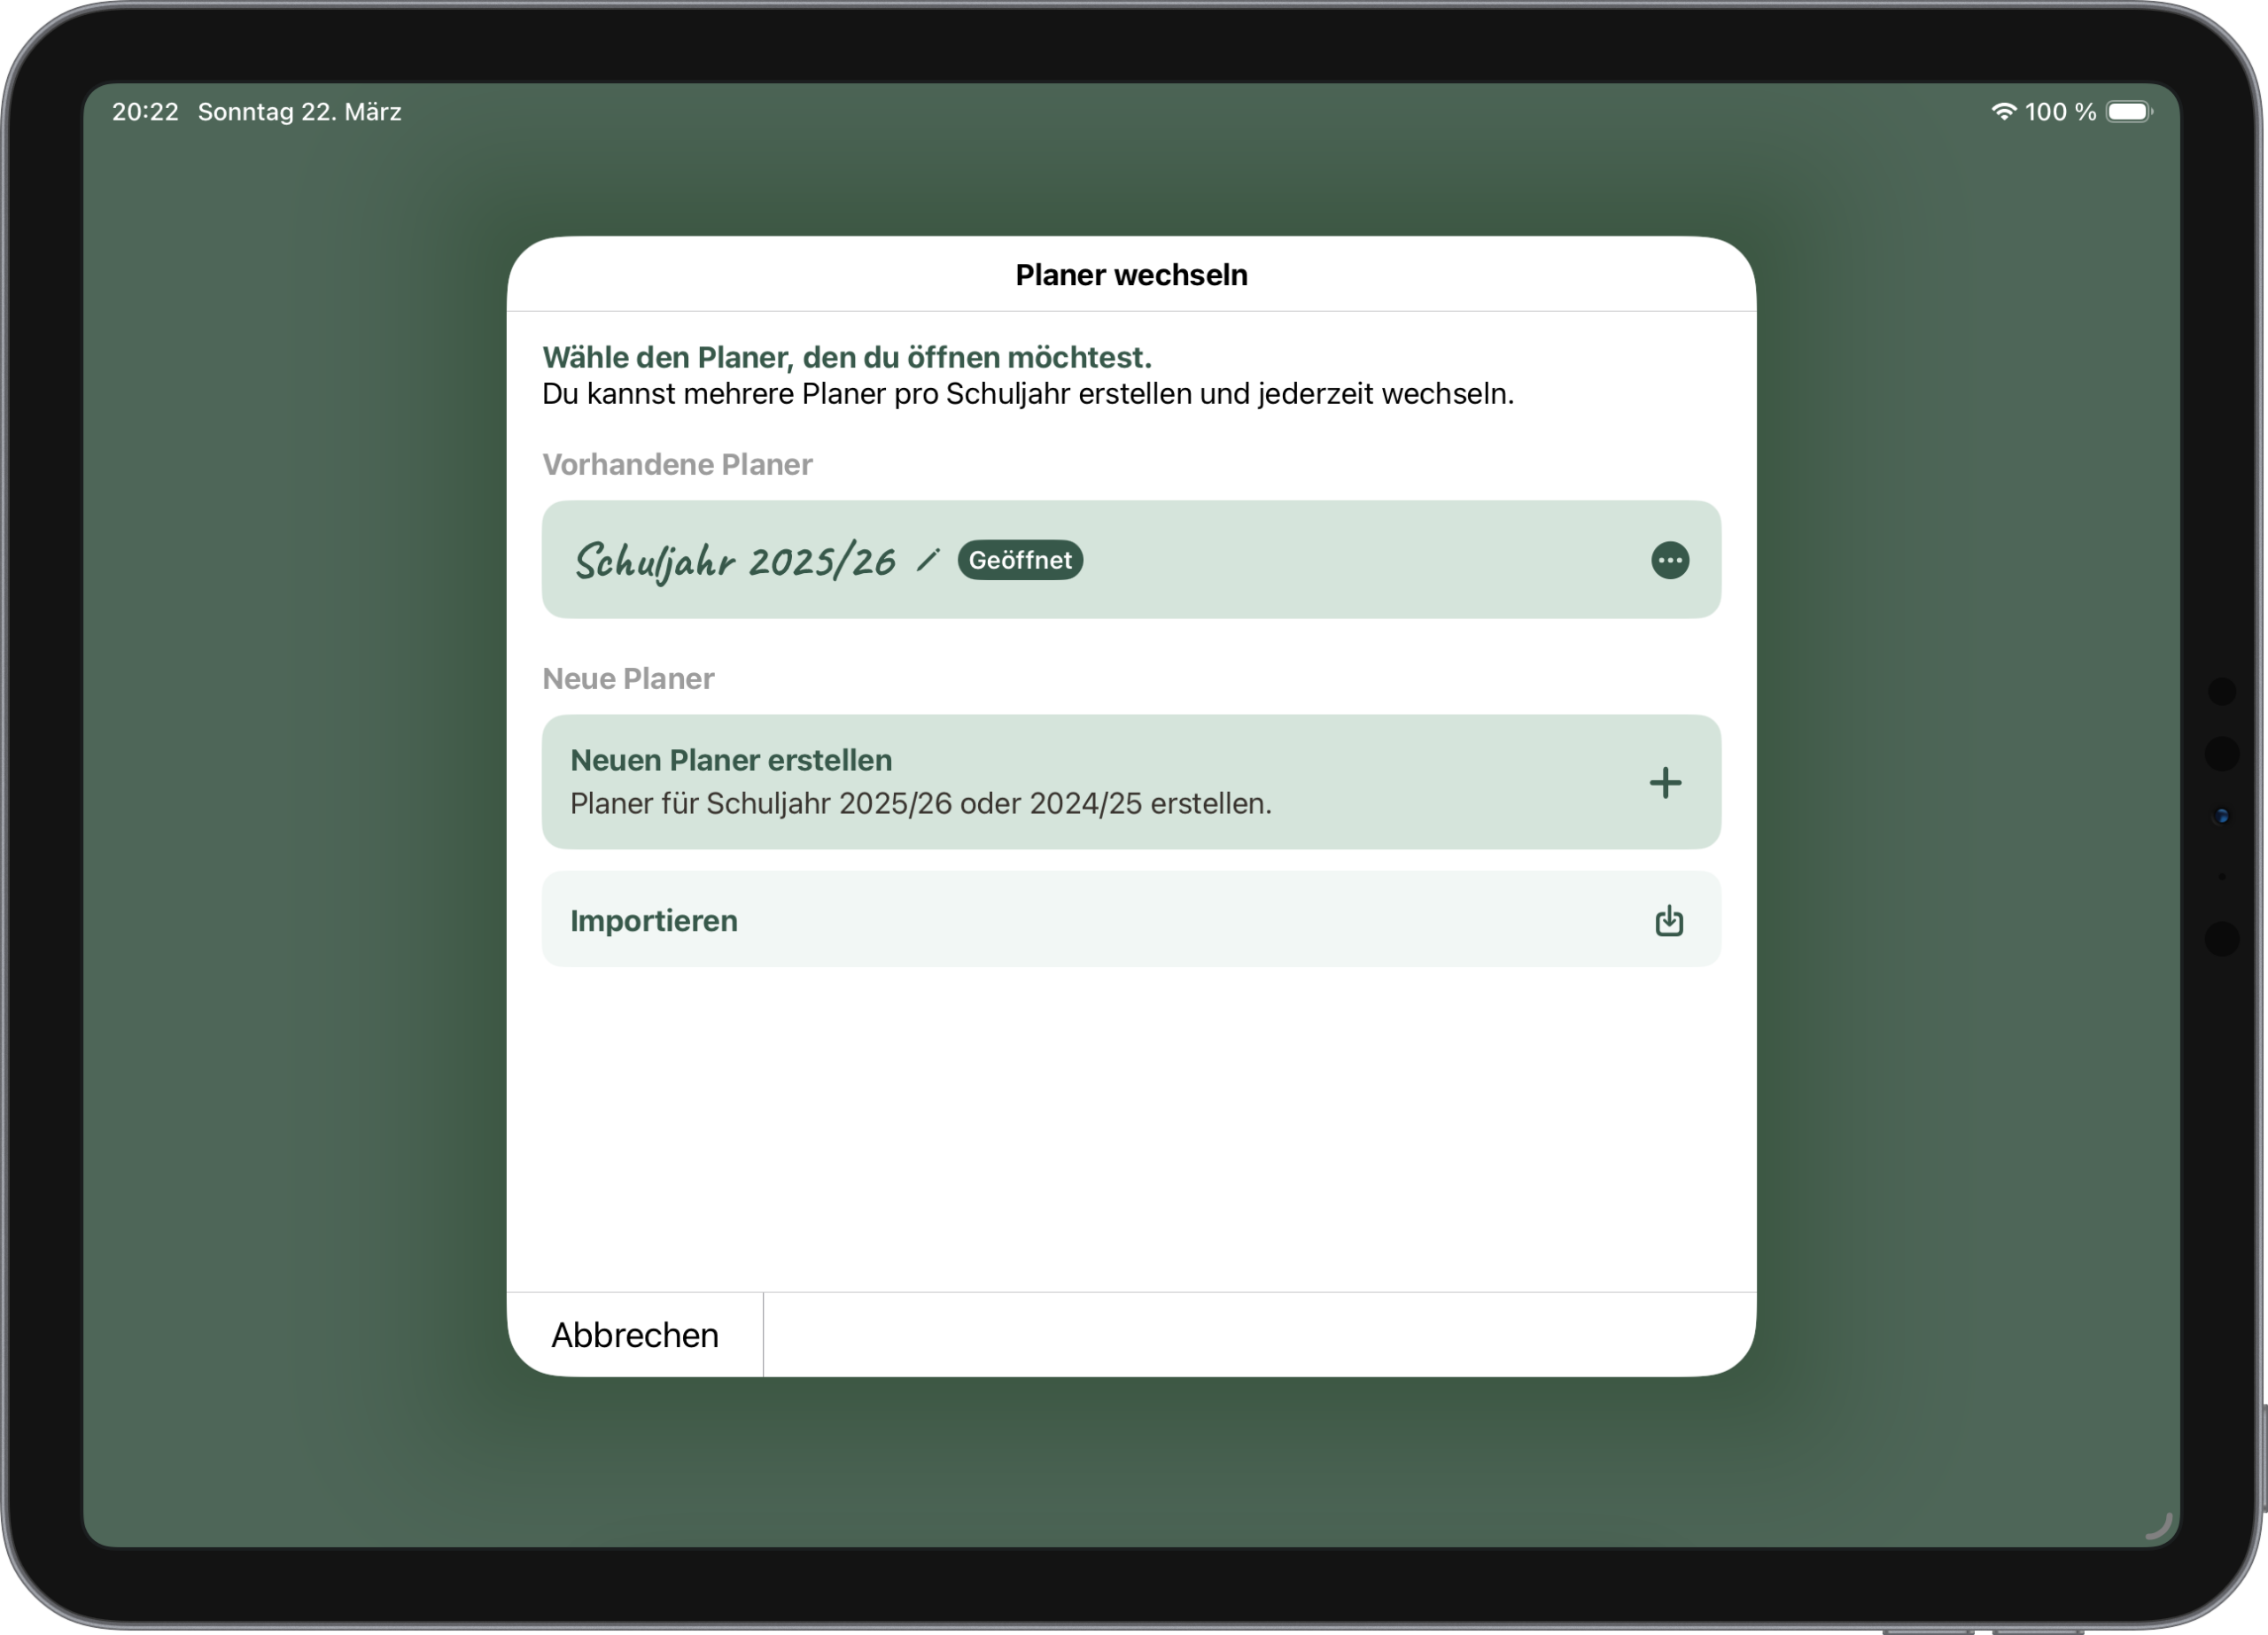Click the plus icon to create planner

1665,782
